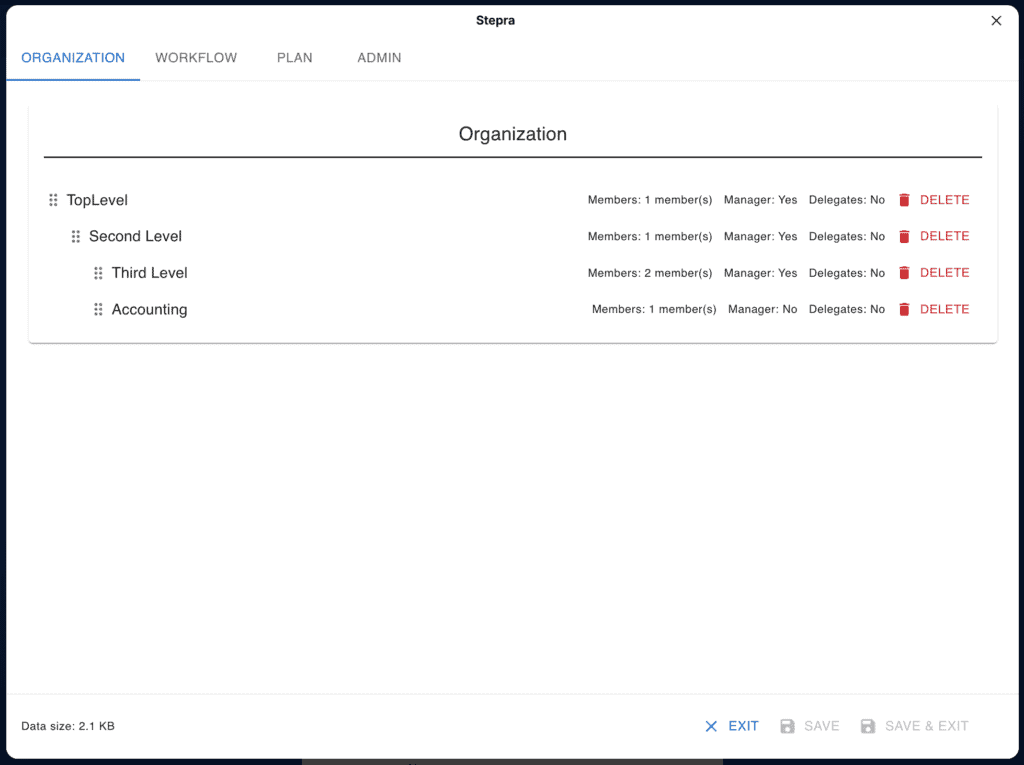Click 'Manager: Yes' in the Third Level row

(x=760, y=273)
